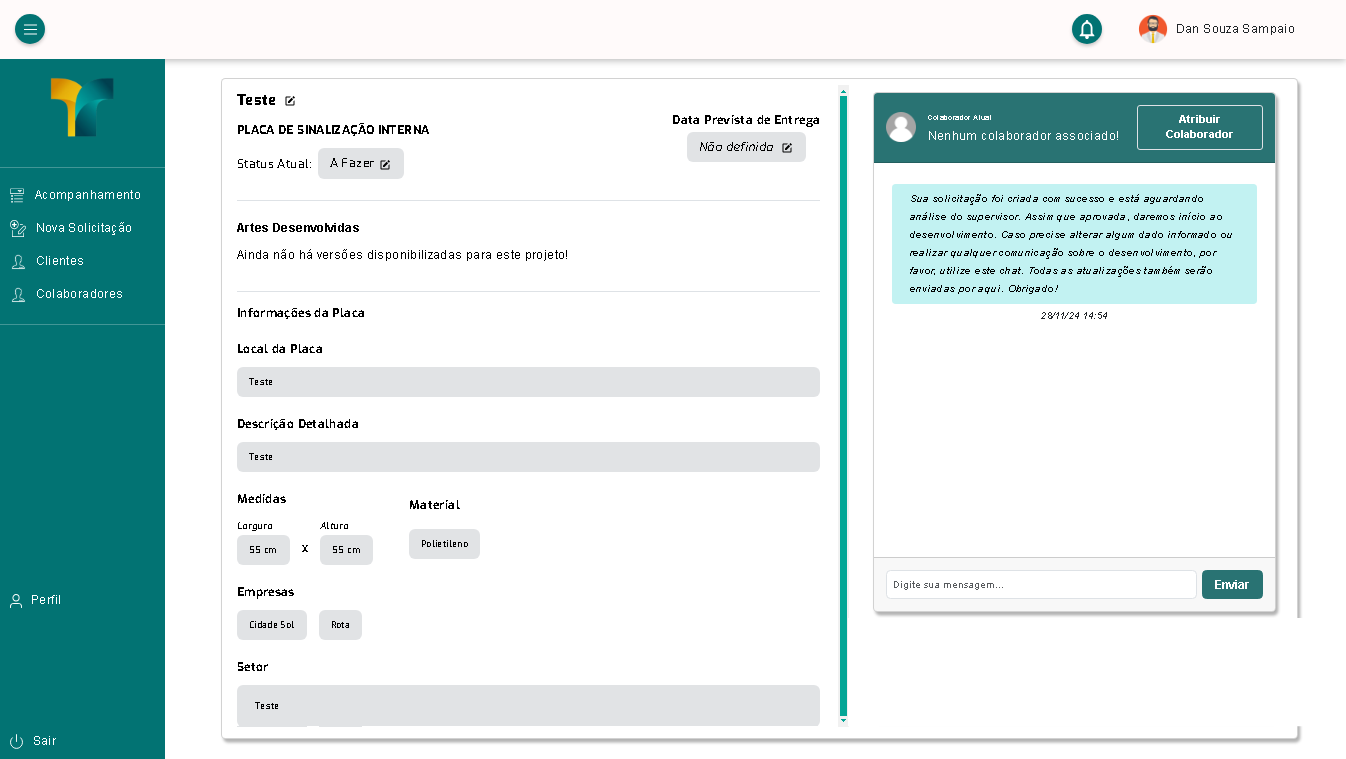This screenshot has width=1346, height=759.
Task: Edit the 'A Fazer' status
Action: click(x=385, y=164)
